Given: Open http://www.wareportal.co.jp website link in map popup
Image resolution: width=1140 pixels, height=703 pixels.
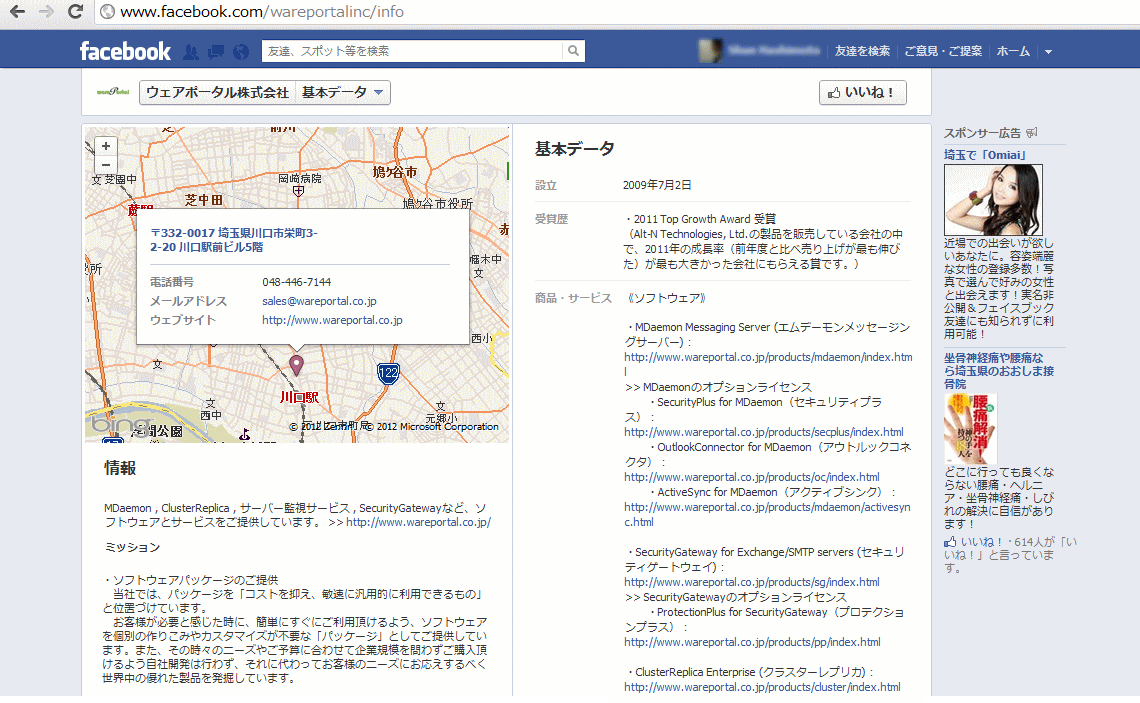Looking at the screenshot, I should click(332, 320).
